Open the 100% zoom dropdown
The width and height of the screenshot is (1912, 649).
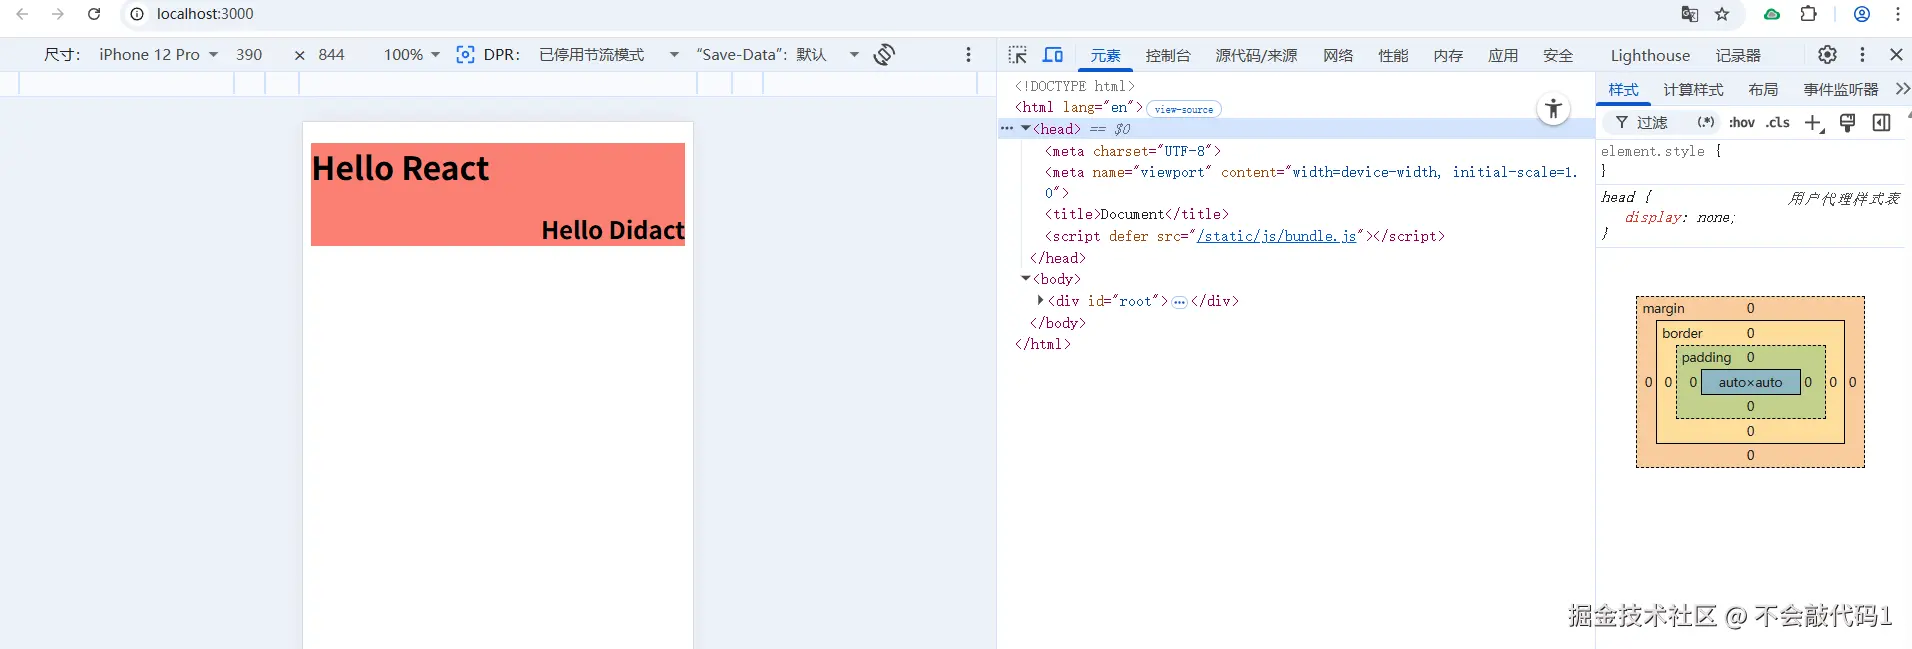(x=412, y=55)
